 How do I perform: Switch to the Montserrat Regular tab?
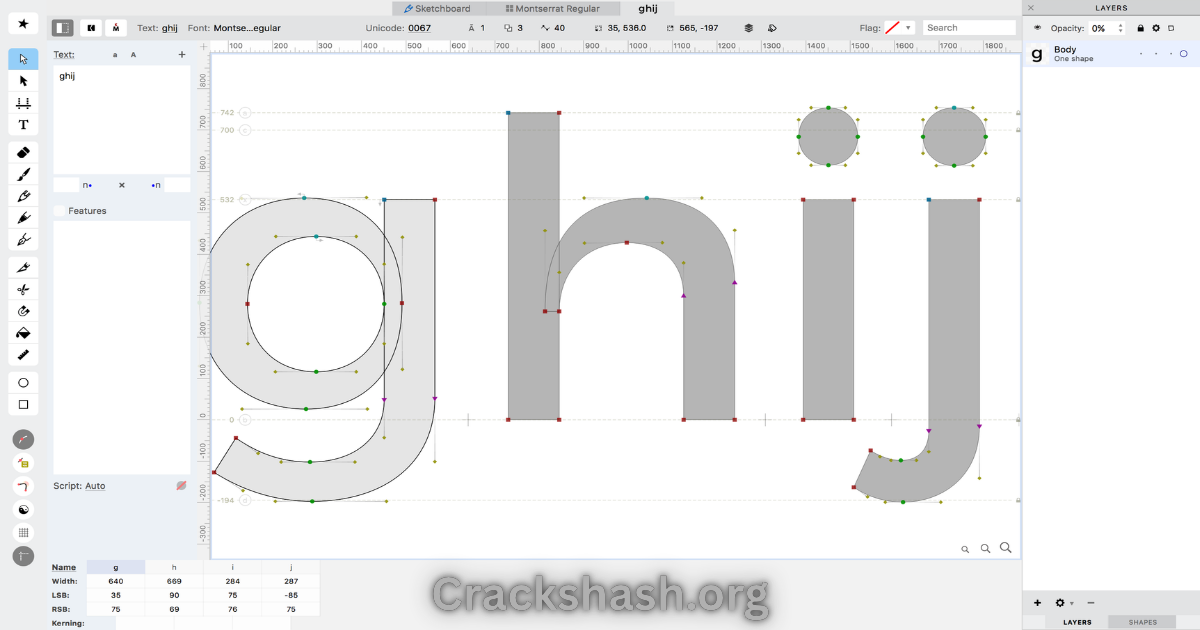click(552, 8)
